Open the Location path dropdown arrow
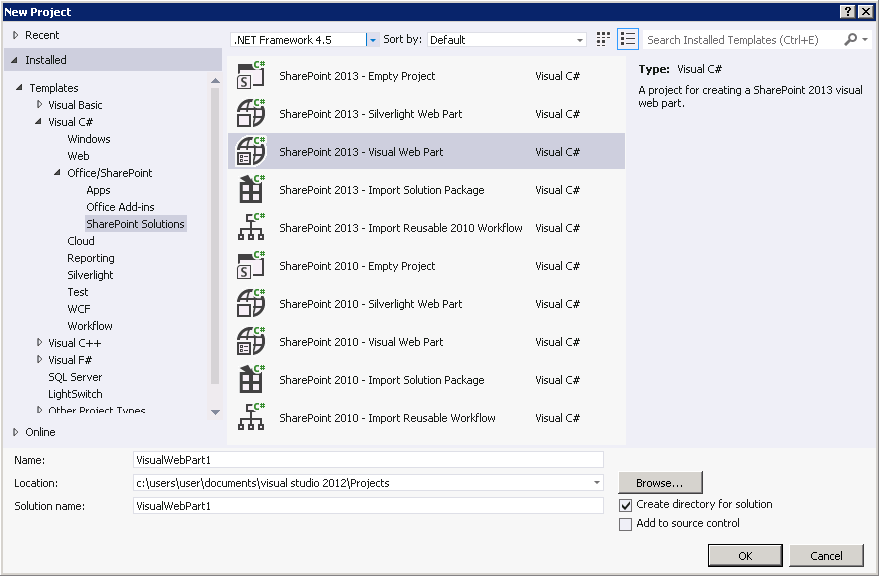879x576 pixels. point(596,483)
